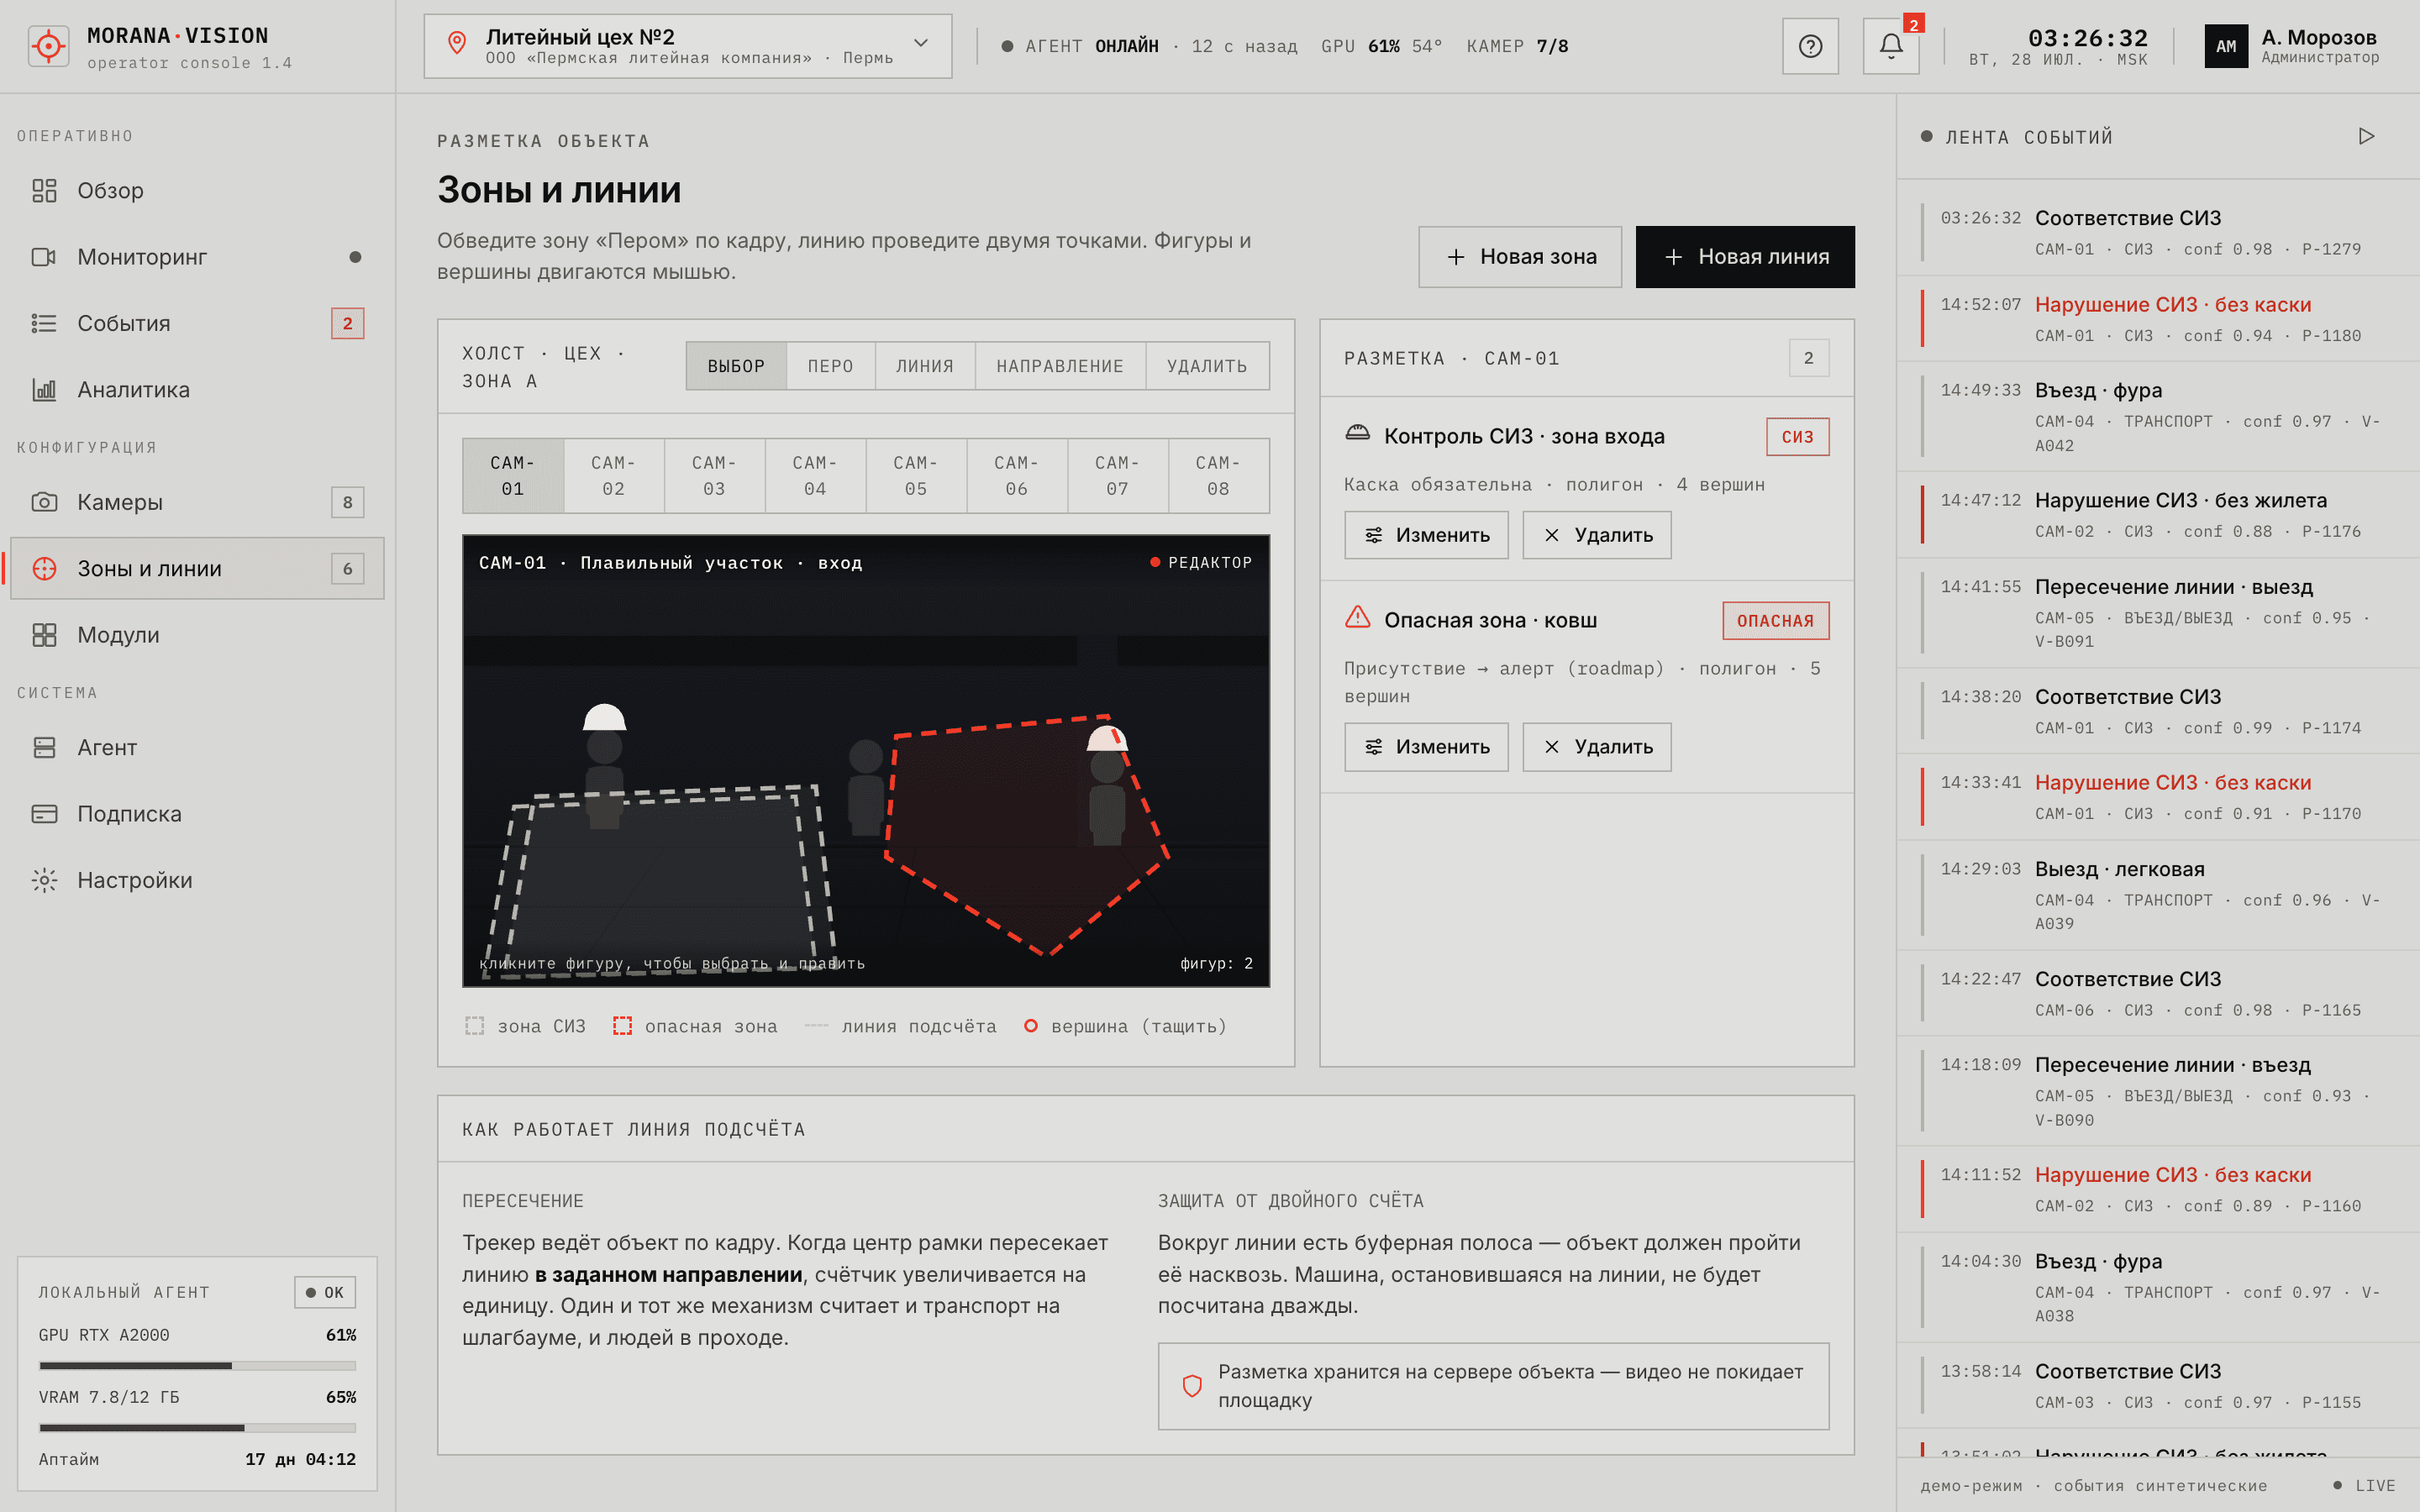Switch the canvas tool to Перо mode
The width and height of the screenshot is (2420, 1512).
click(x=830, y=366)
